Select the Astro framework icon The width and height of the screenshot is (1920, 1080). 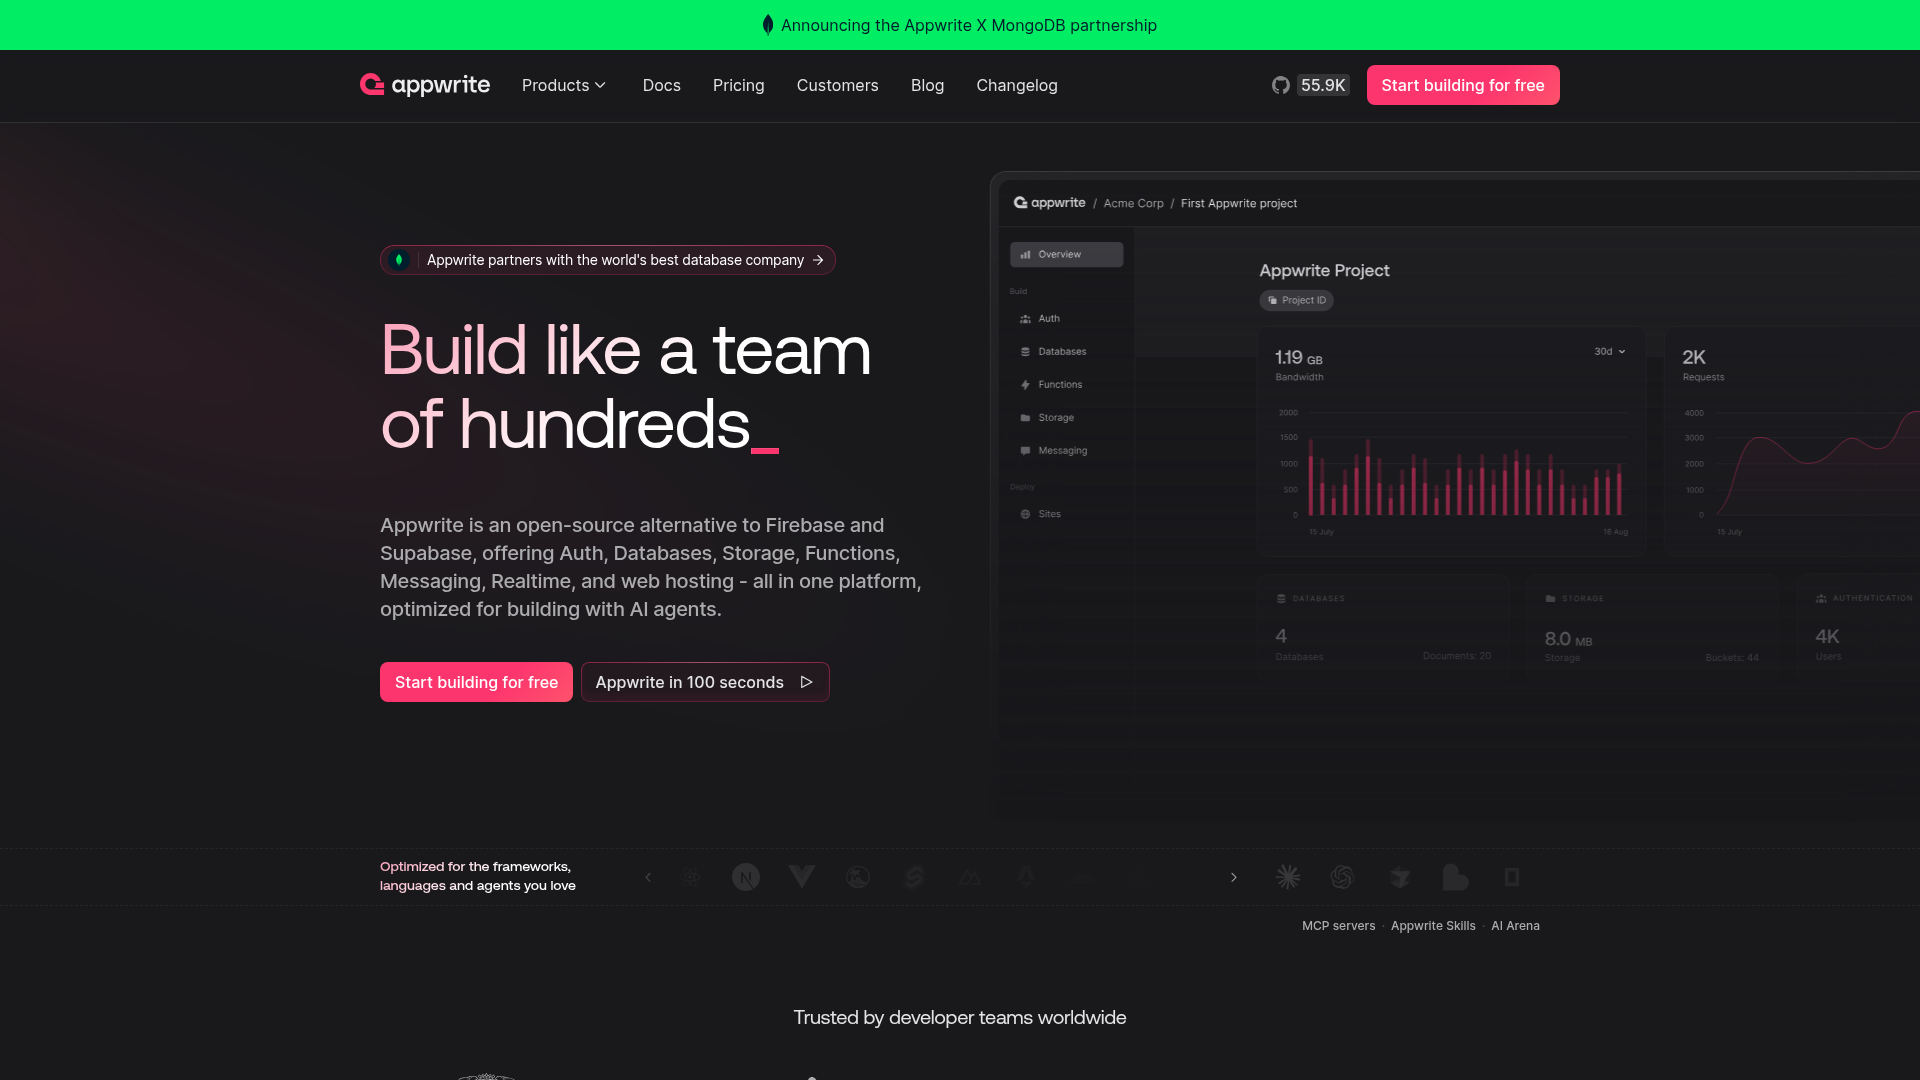[x=1025, y=877]
